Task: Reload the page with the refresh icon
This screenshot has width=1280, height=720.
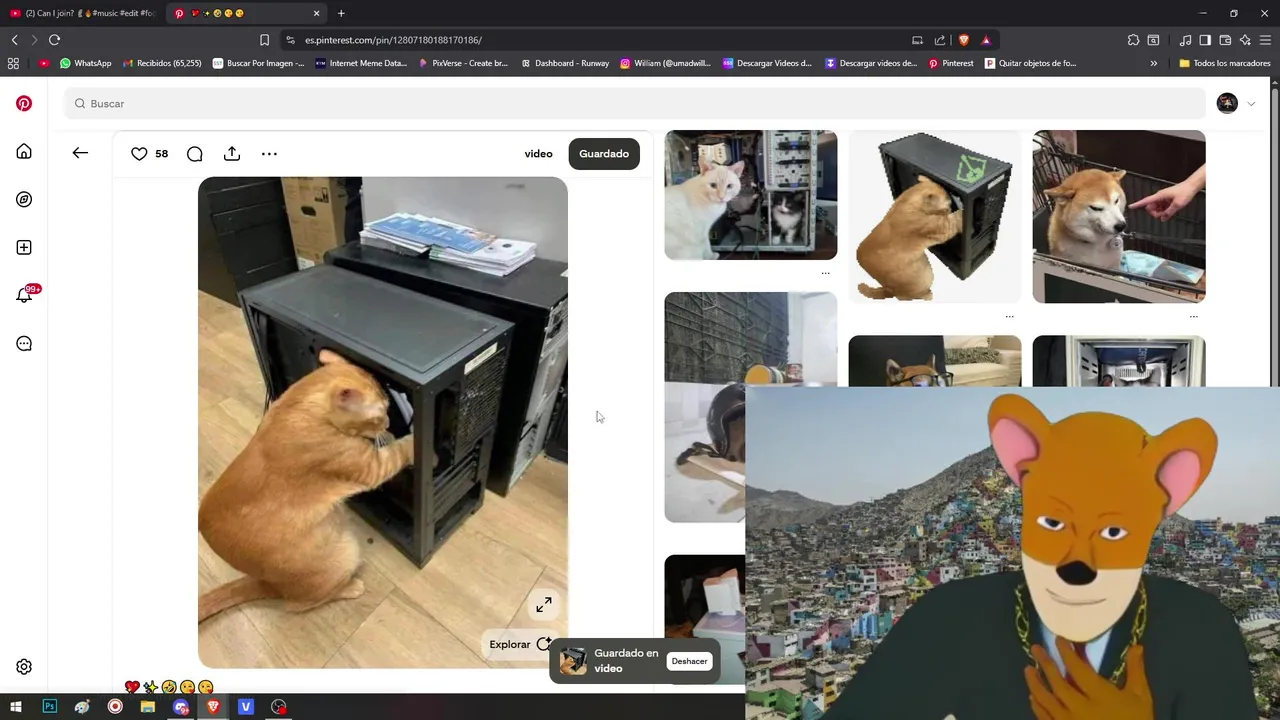Action: tap(54, 40)
